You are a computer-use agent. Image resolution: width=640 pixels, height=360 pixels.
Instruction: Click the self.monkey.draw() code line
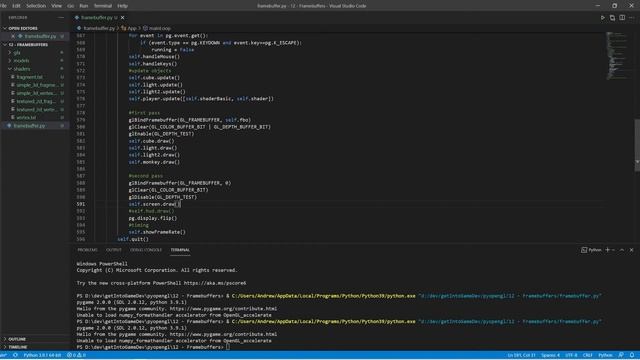click(x=154, y=162)
